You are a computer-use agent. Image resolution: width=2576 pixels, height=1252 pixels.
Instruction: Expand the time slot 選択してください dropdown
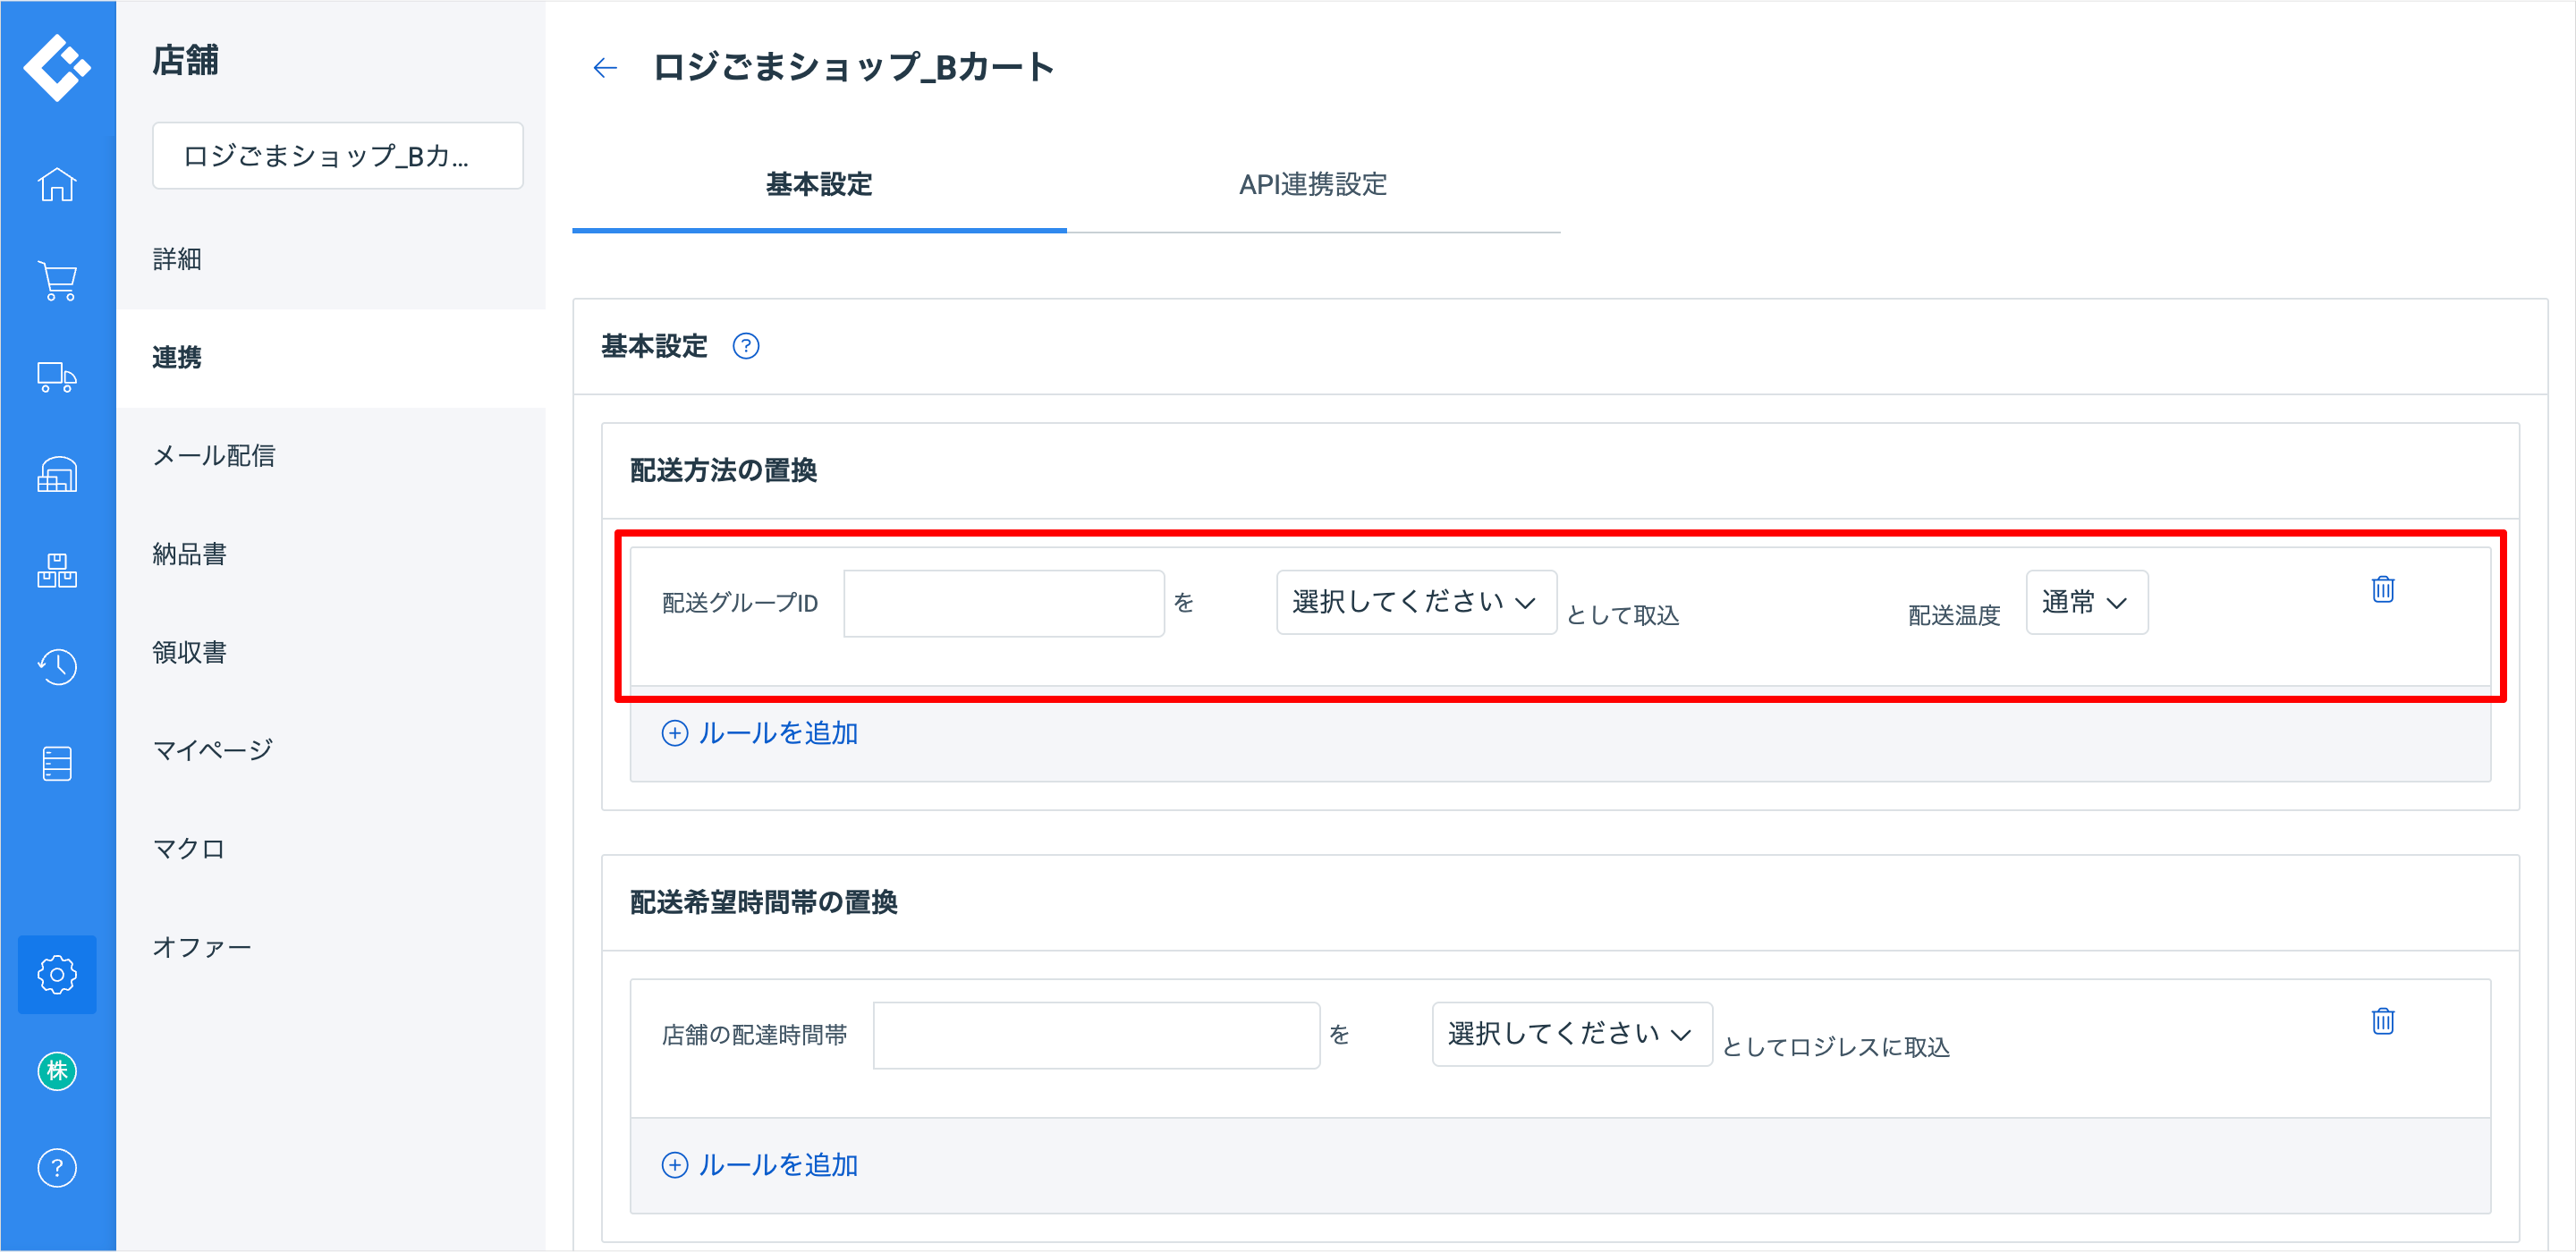[1571, 1034]
